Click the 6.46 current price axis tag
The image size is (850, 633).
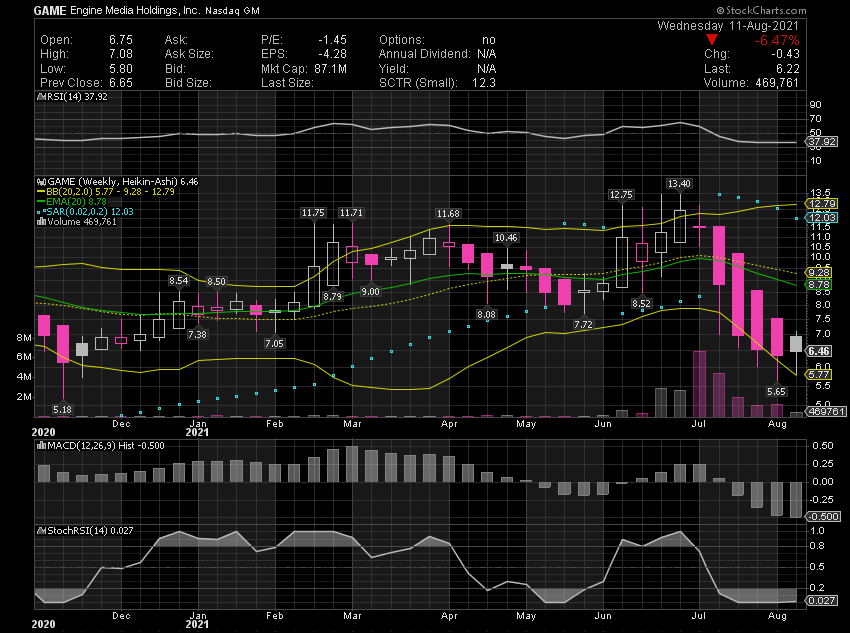pos(819,351)
